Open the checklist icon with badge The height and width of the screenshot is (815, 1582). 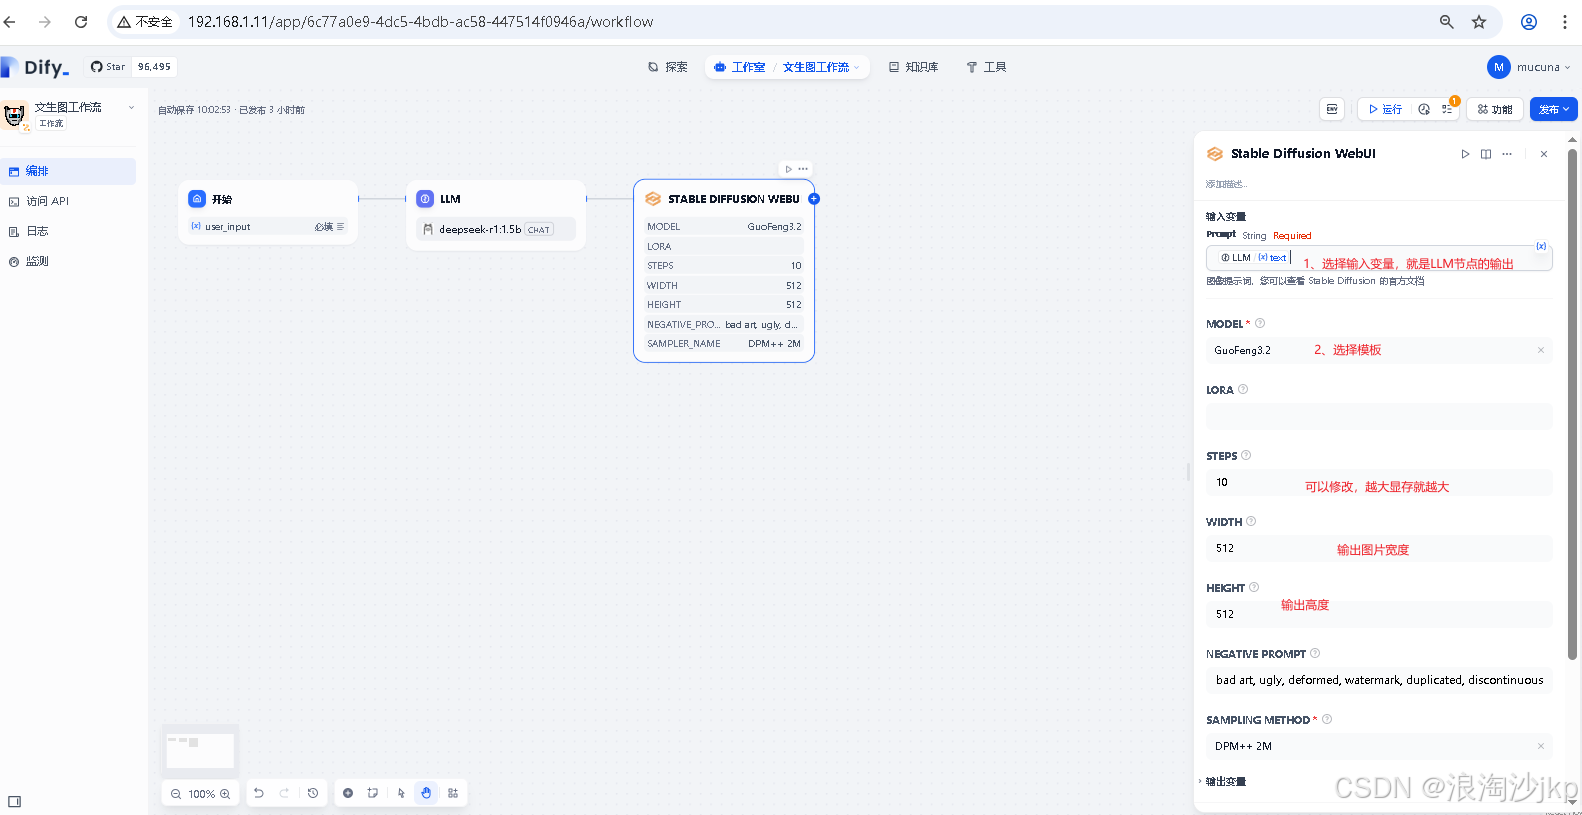(1448, 109)
